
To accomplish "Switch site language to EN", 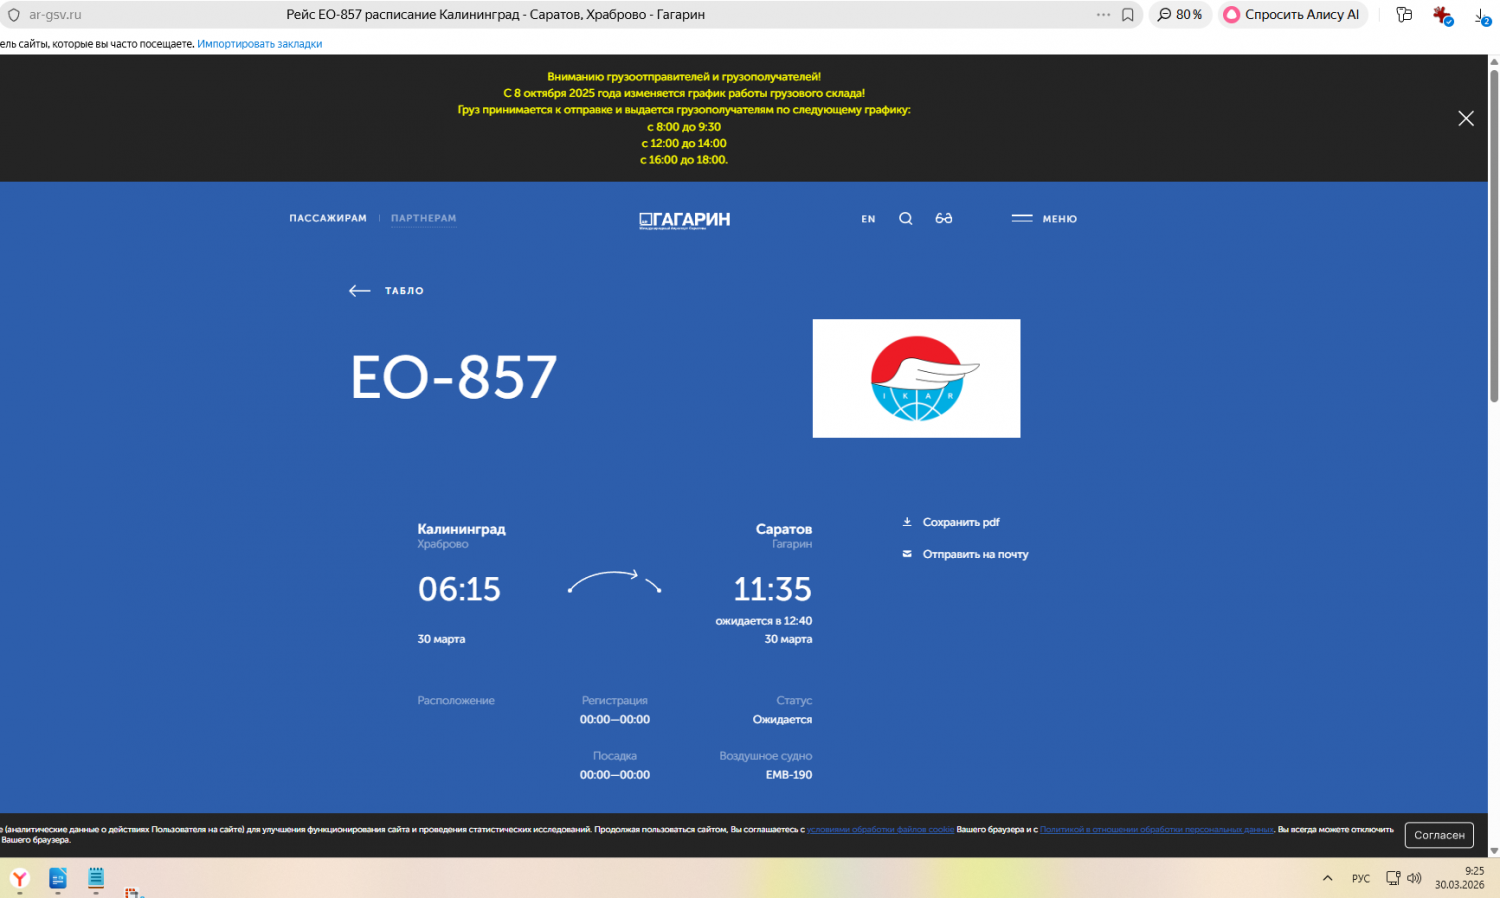I will tap(868, 219).
